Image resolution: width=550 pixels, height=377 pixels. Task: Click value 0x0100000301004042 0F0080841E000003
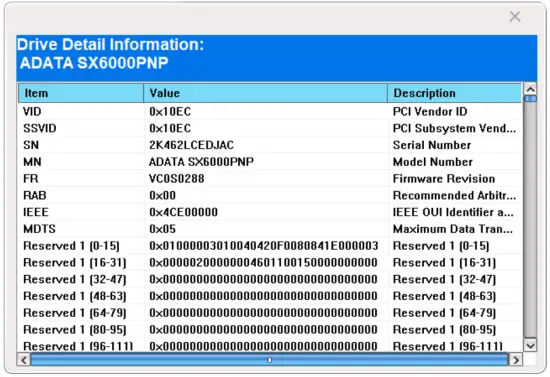click(x=264, y=246)
